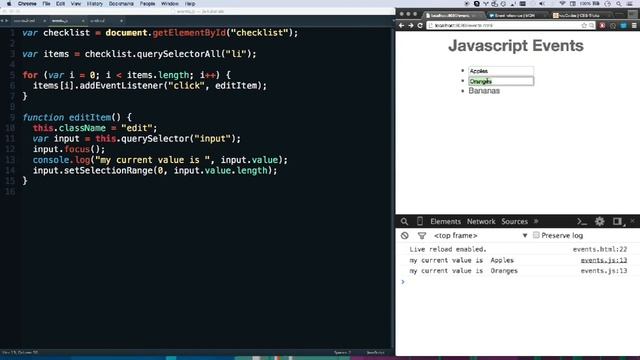
Task: Open events.html:22 source link
Action: [600, 249]
